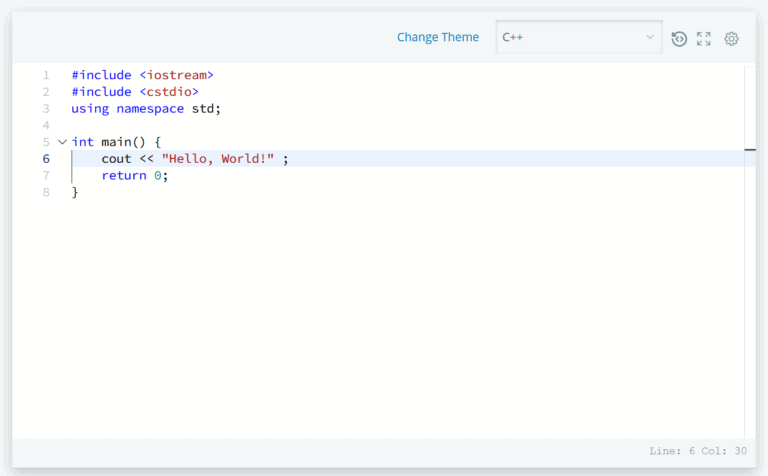
Task: Click the Change Theme link
Action: pos(438,37)
